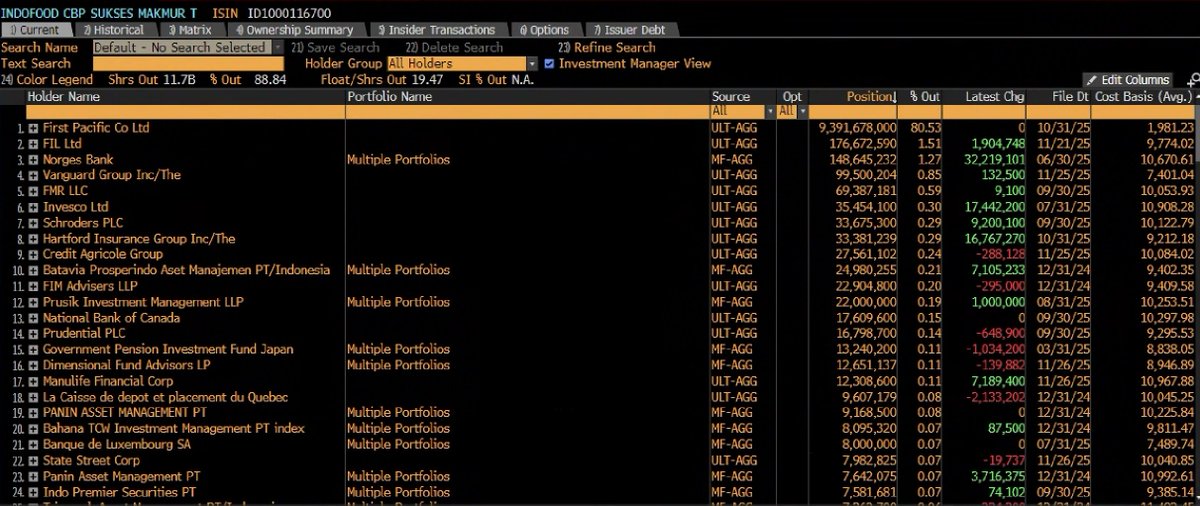Expand La Caisse de depot Quebec row
1200x506 pixels.
(x=33, y=397)
